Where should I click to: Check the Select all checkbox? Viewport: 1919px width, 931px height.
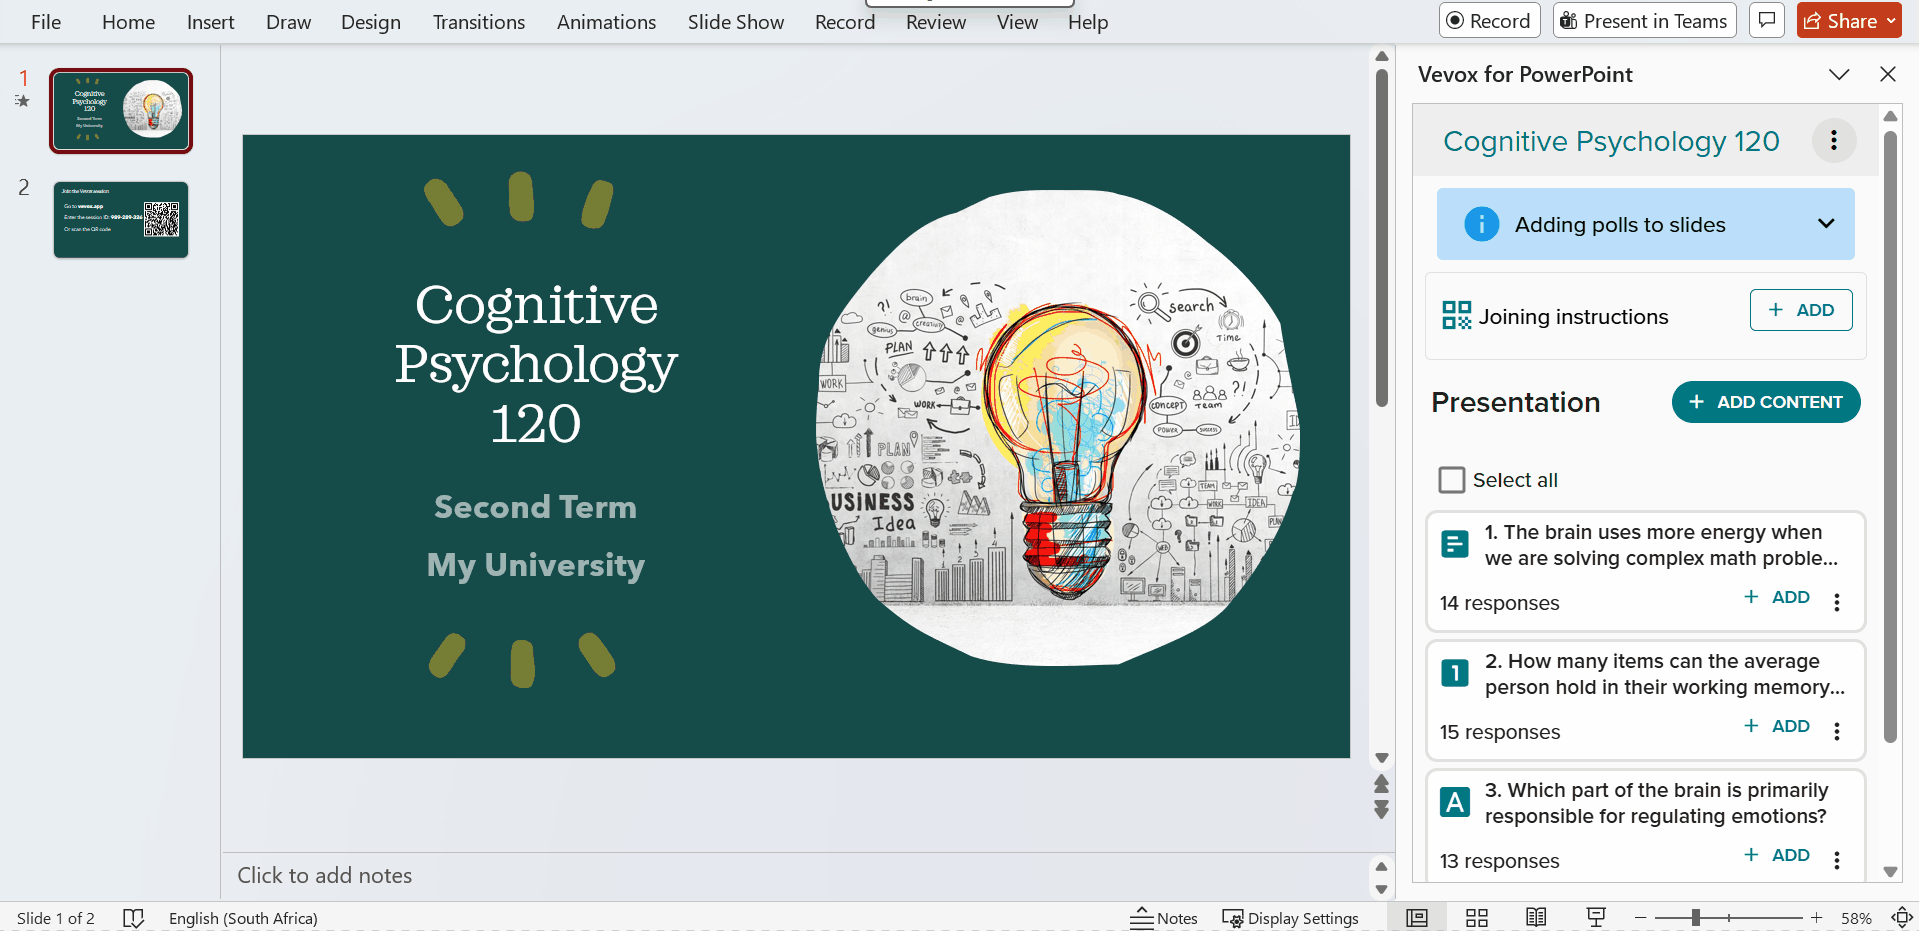pyautogui.click(x=1451, y=480)
